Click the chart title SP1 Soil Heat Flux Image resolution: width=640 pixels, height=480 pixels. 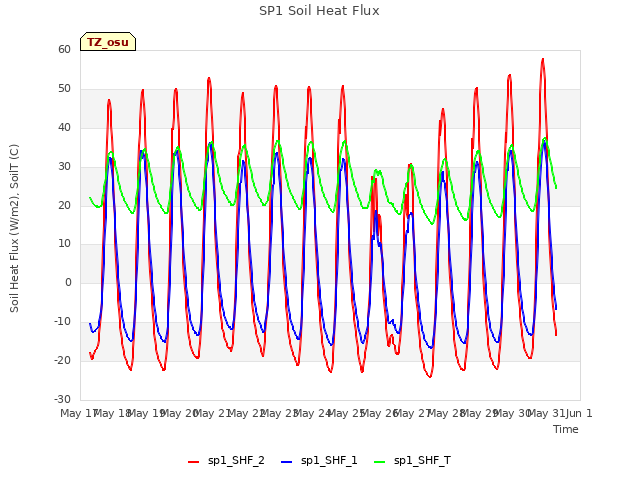[319, 11]
